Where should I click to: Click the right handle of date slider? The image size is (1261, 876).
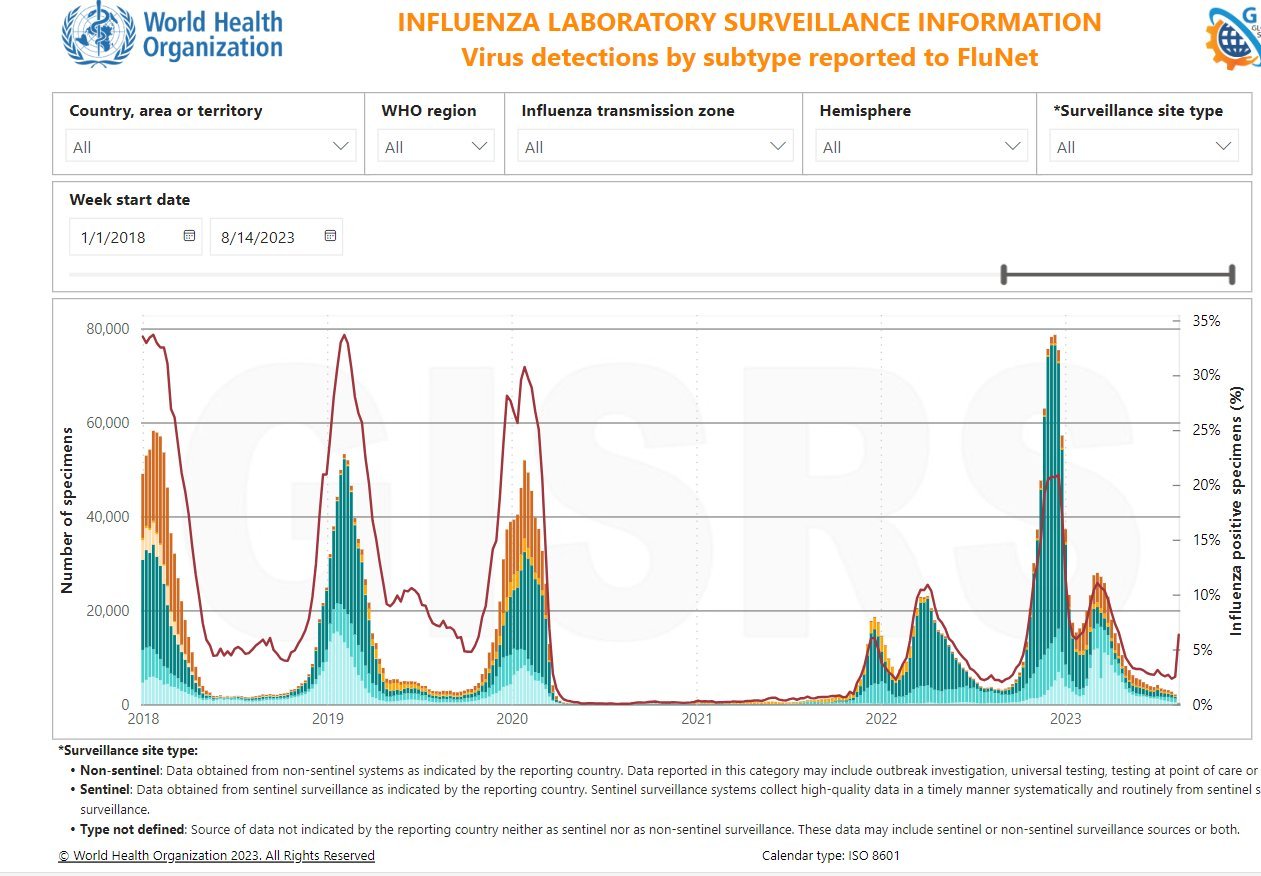click(1232, 275)
